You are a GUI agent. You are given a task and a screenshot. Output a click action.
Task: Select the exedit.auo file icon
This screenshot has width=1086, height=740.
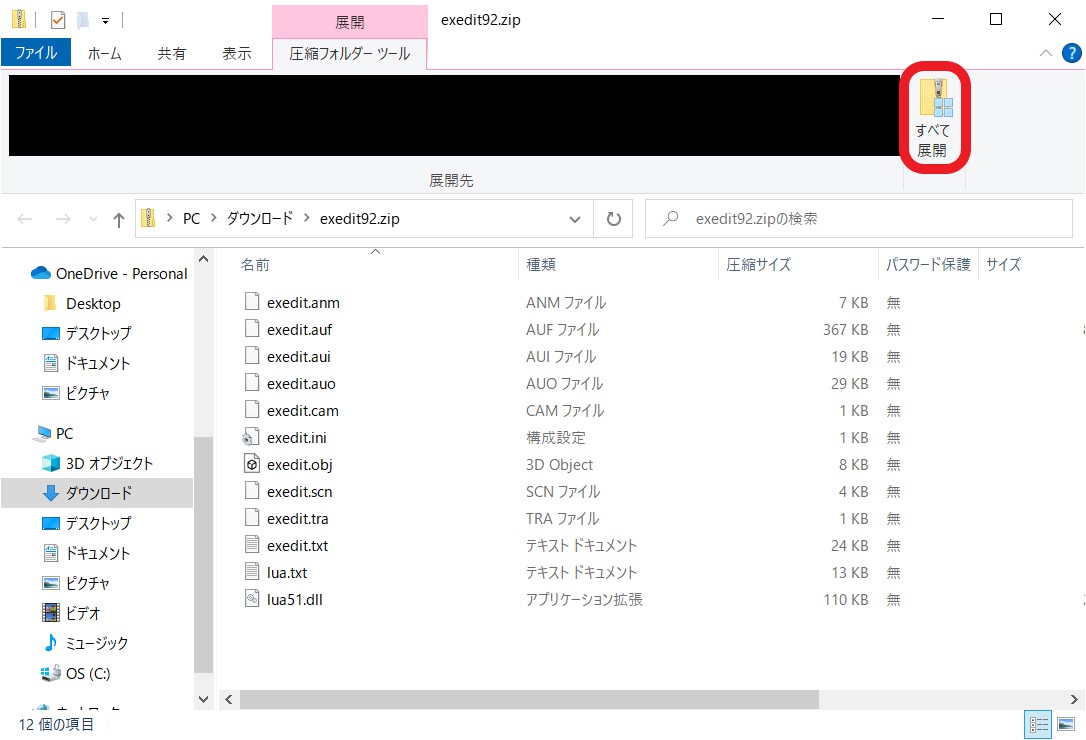point(252,382)
